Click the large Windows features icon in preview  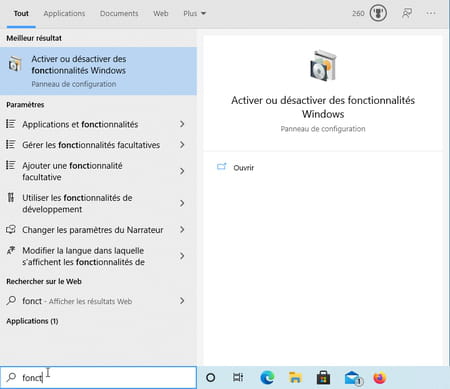323,65
